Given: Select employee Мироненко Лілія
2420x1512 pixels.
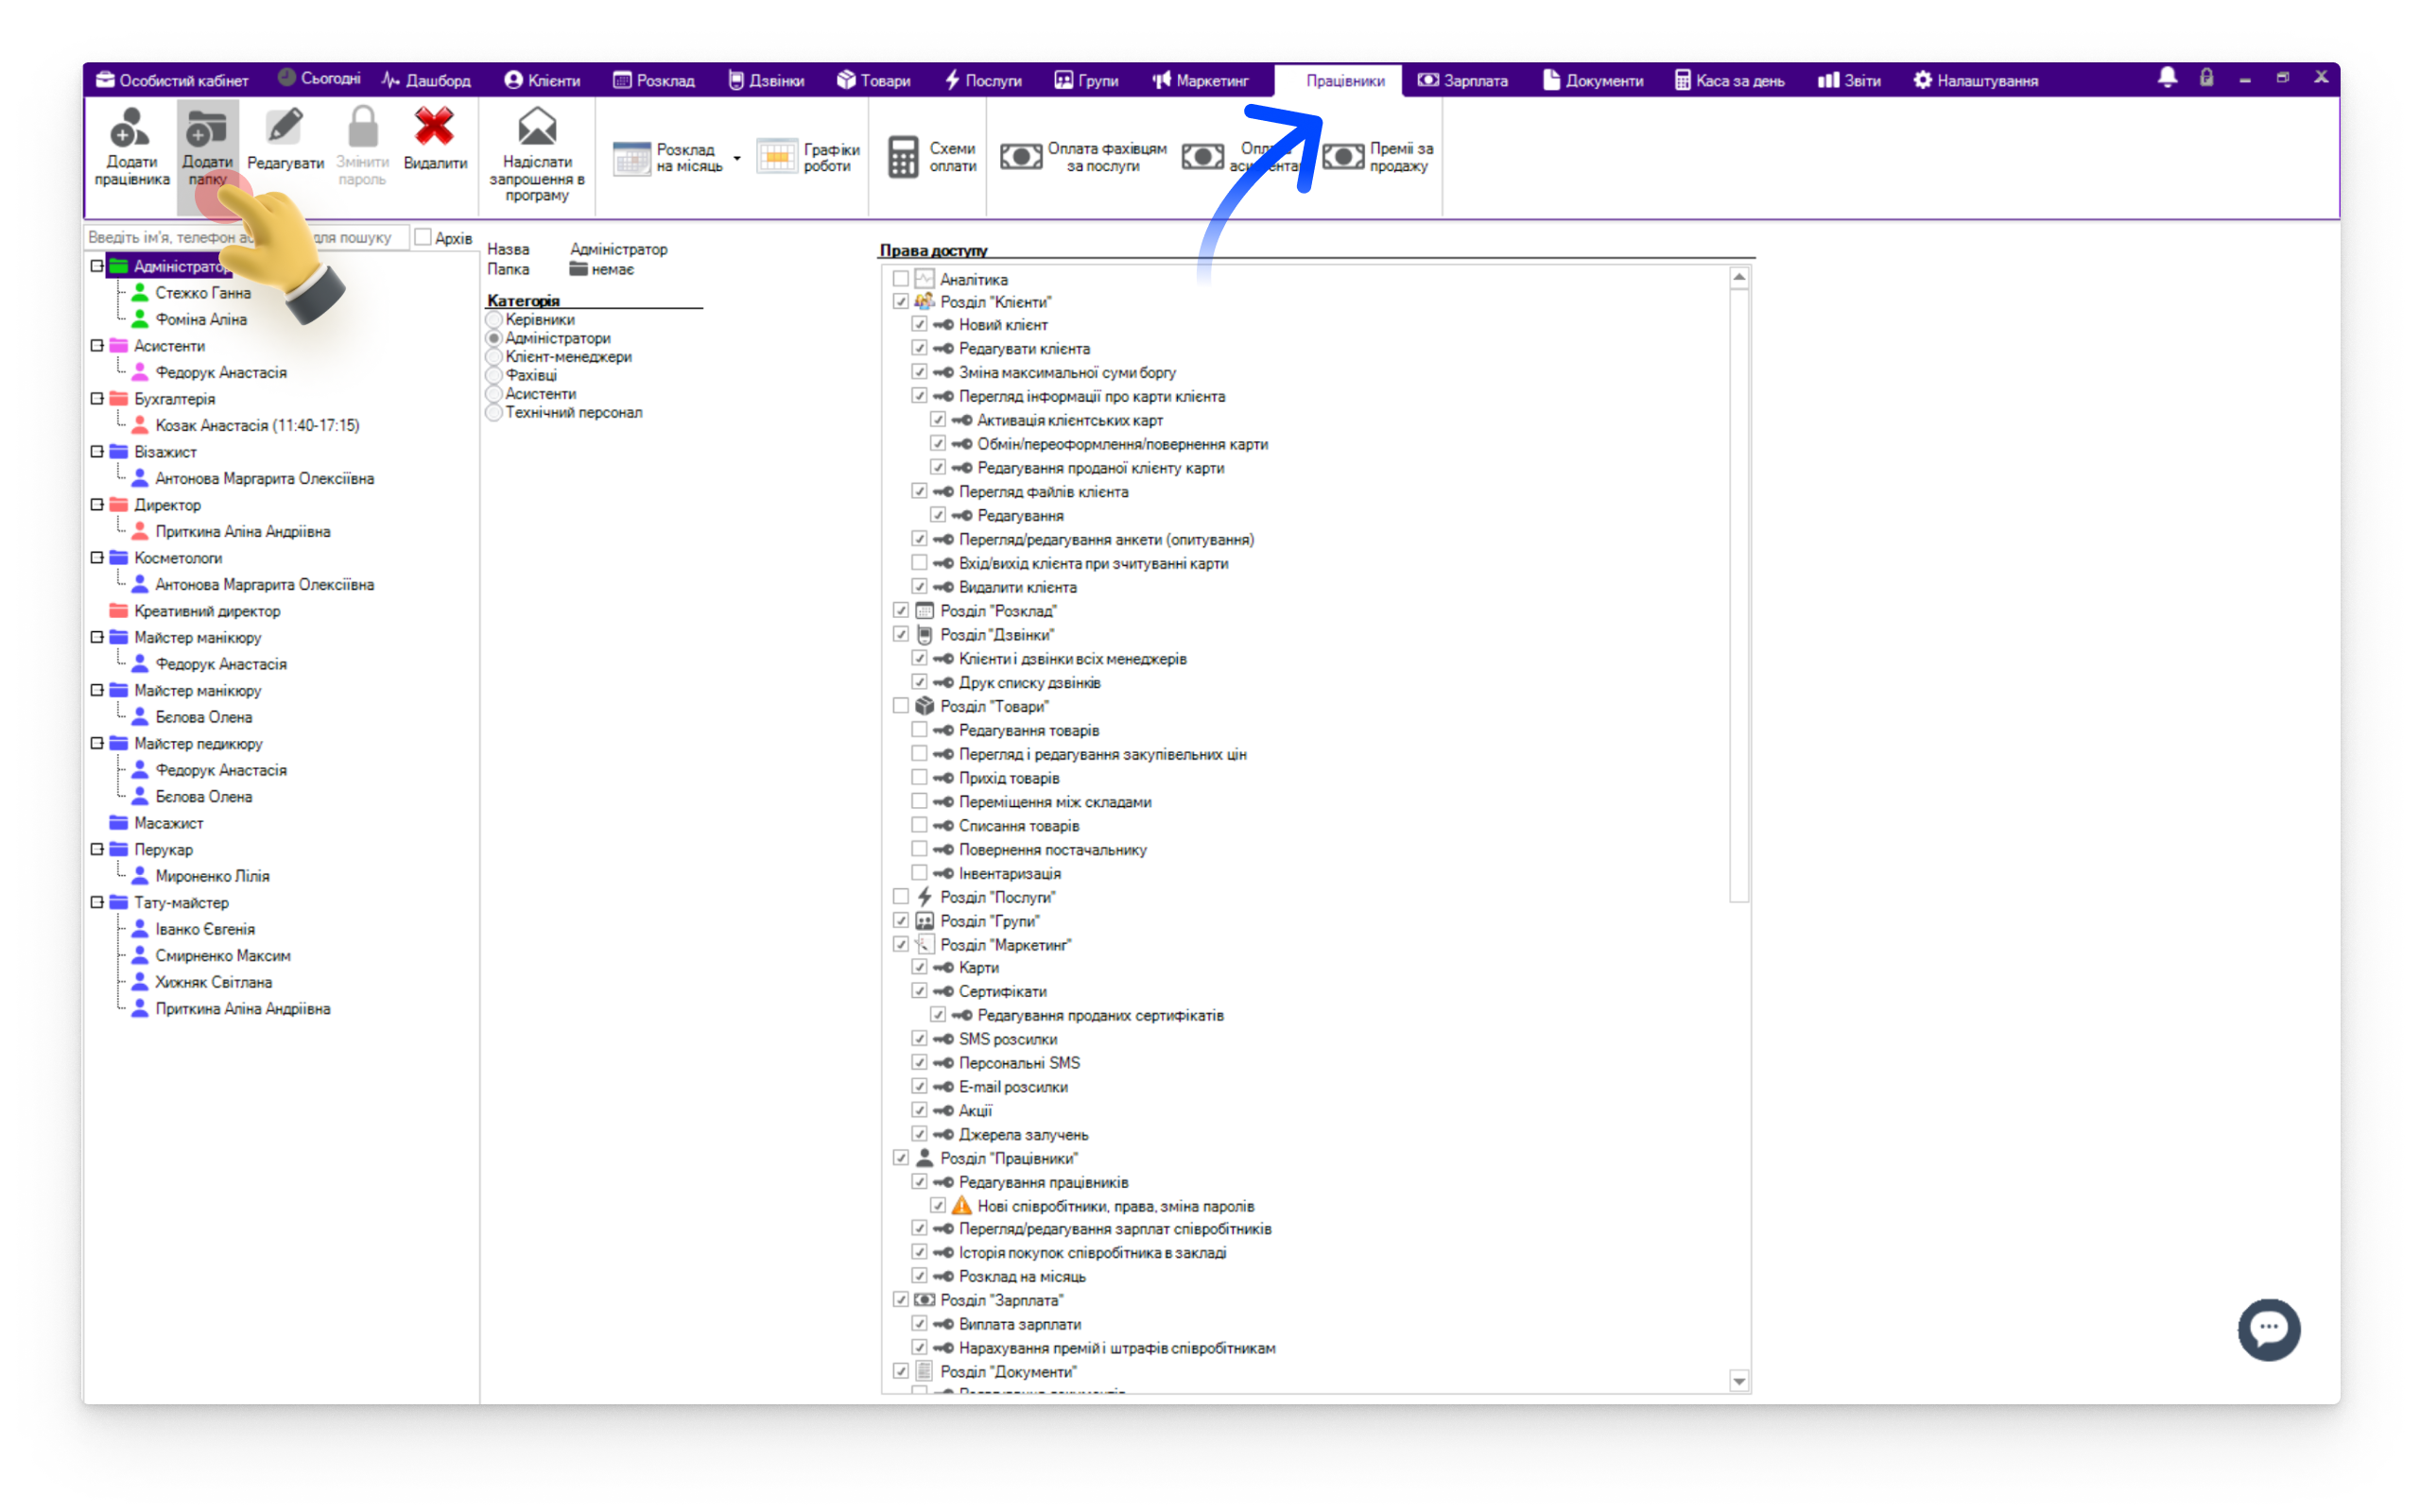Looking at the screenshot, I should (x=212, y=876).
